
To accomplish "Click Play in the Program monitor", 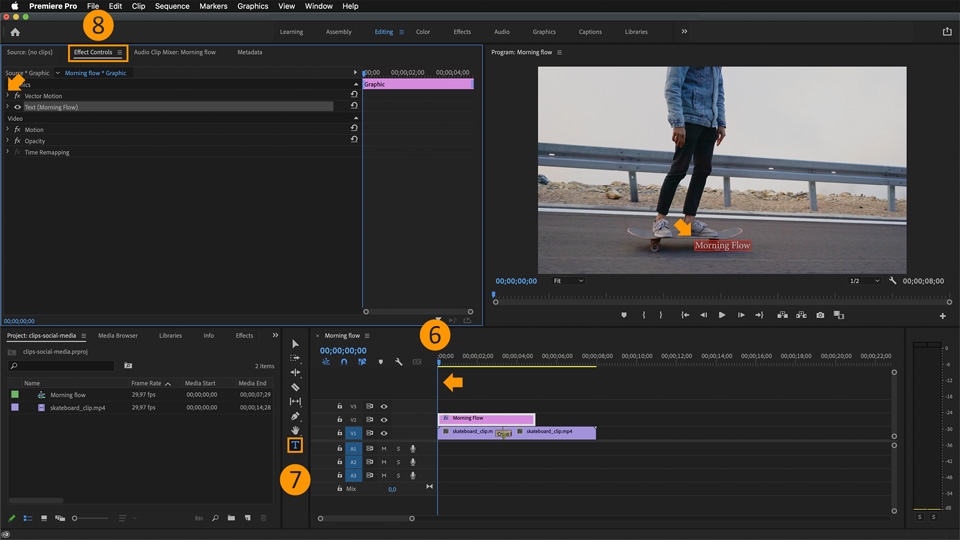I will [722, 315].
